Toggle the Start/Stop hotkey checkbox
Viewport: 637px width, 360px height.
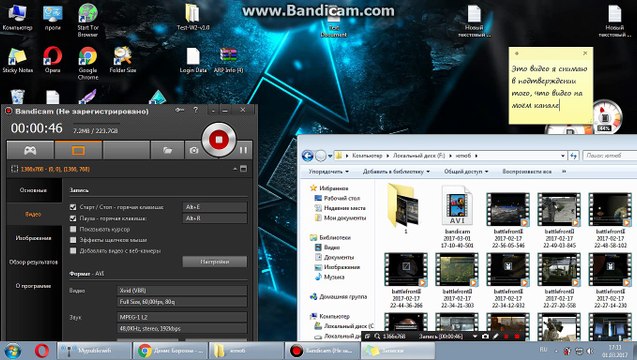[73, 207]
